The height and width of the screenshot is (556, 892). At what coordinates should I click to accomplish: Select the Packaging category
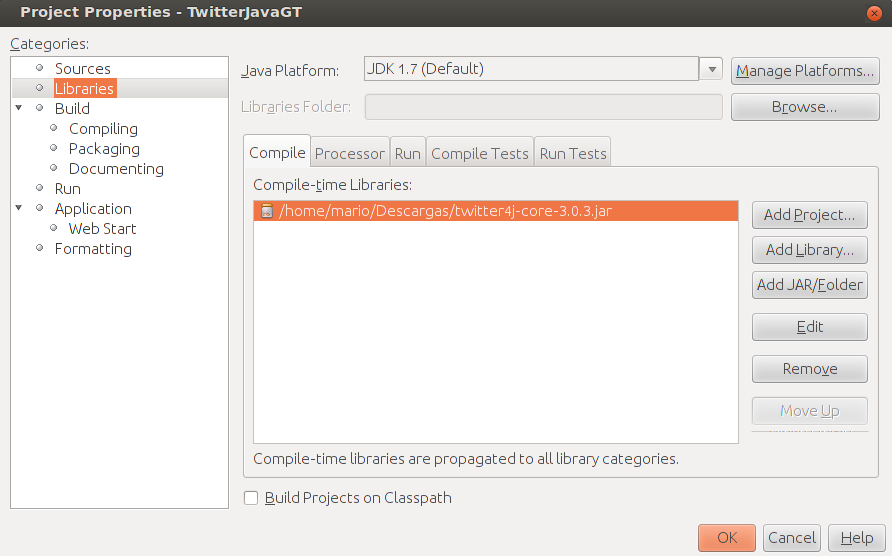(x=104, y=149)
